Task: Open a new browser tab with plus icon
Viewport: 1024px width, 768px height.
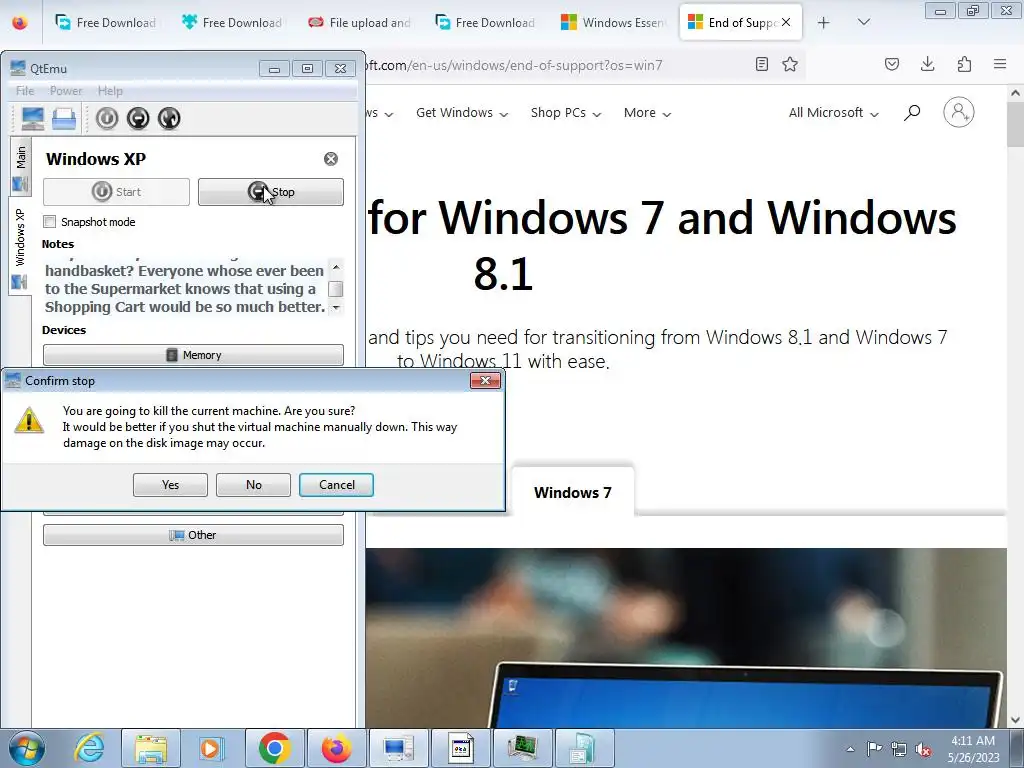Action: [824, 22]
